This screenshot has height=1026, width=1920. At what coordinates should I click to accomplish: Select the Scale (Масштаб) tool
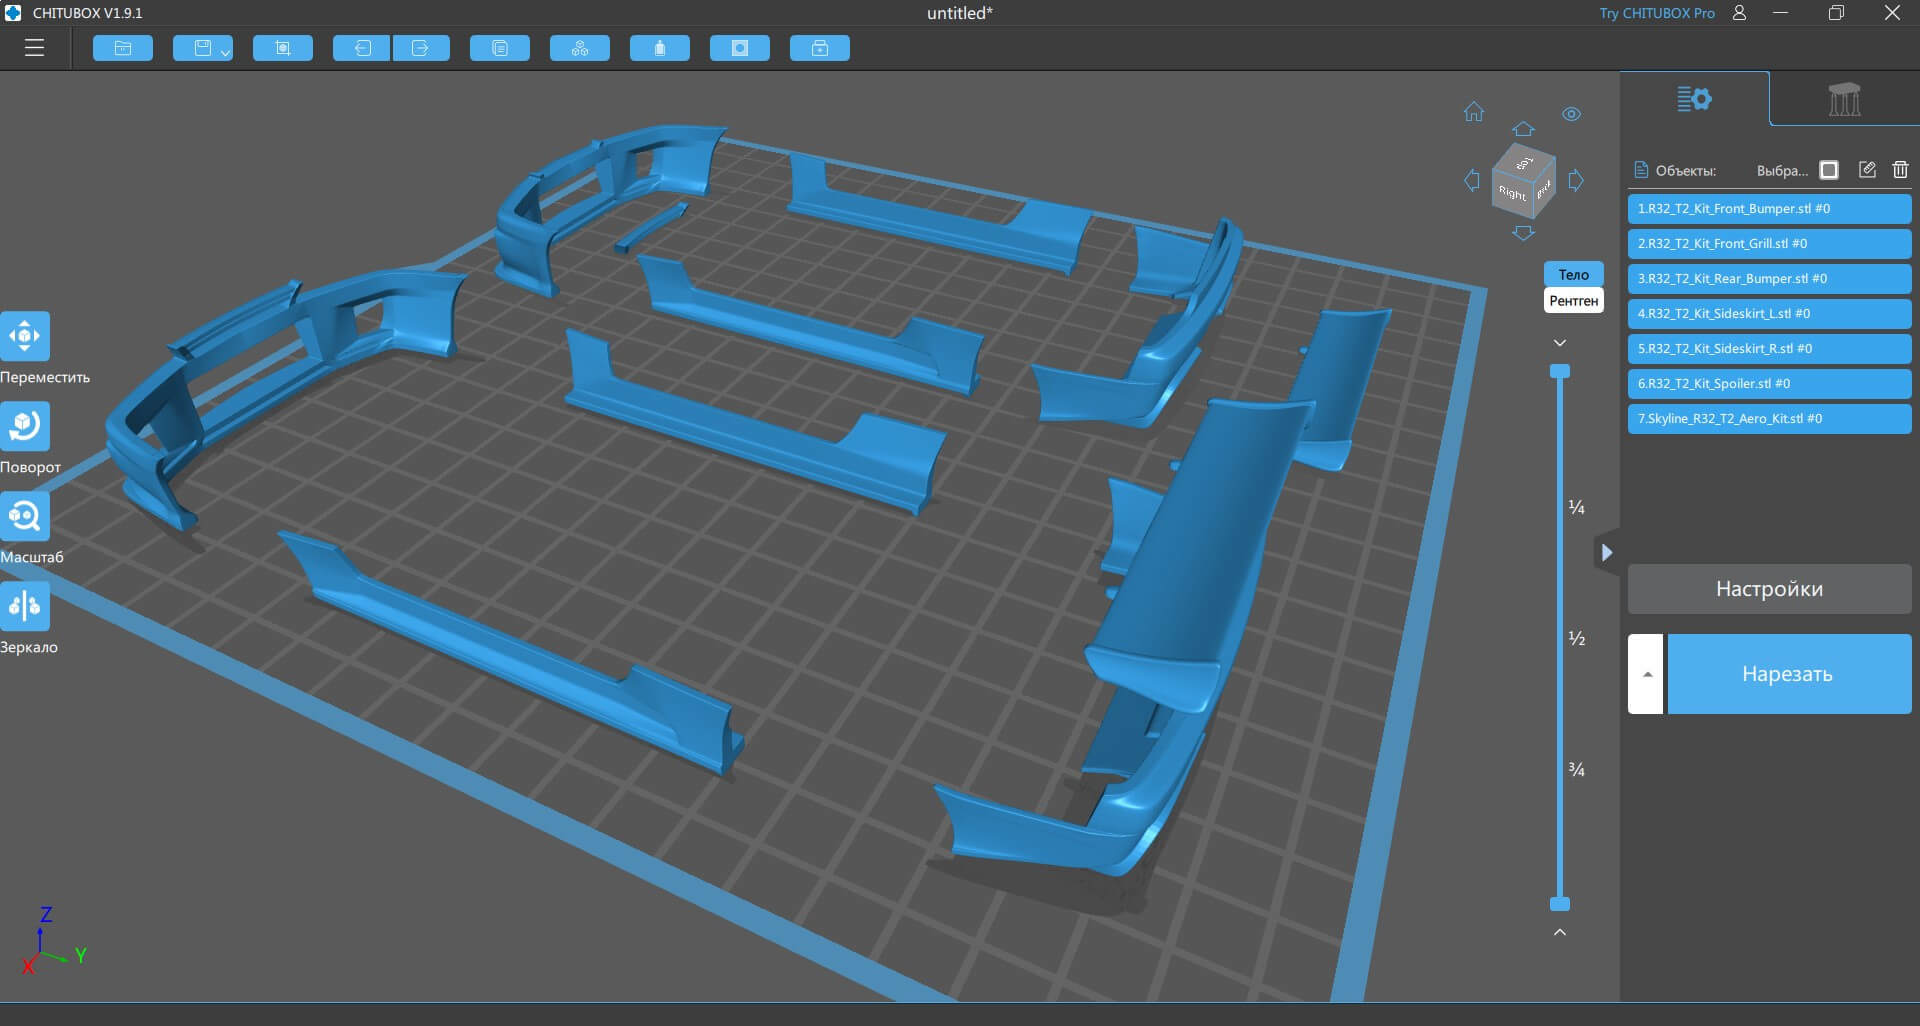pyautogui.click(x=25, y=516)
